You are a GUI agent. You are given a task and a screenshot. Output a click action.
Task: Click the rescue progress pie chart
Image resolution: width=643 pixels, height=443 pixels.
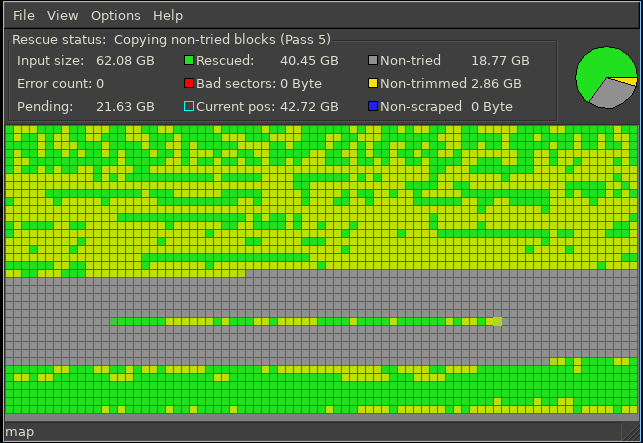point(606,77)
